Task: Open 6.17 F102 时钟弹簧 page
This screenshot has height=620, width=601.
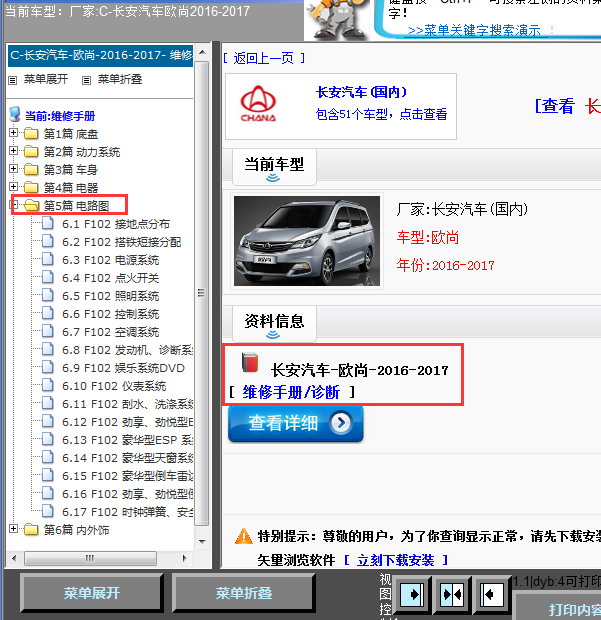Action: click(x=127, y=512)
